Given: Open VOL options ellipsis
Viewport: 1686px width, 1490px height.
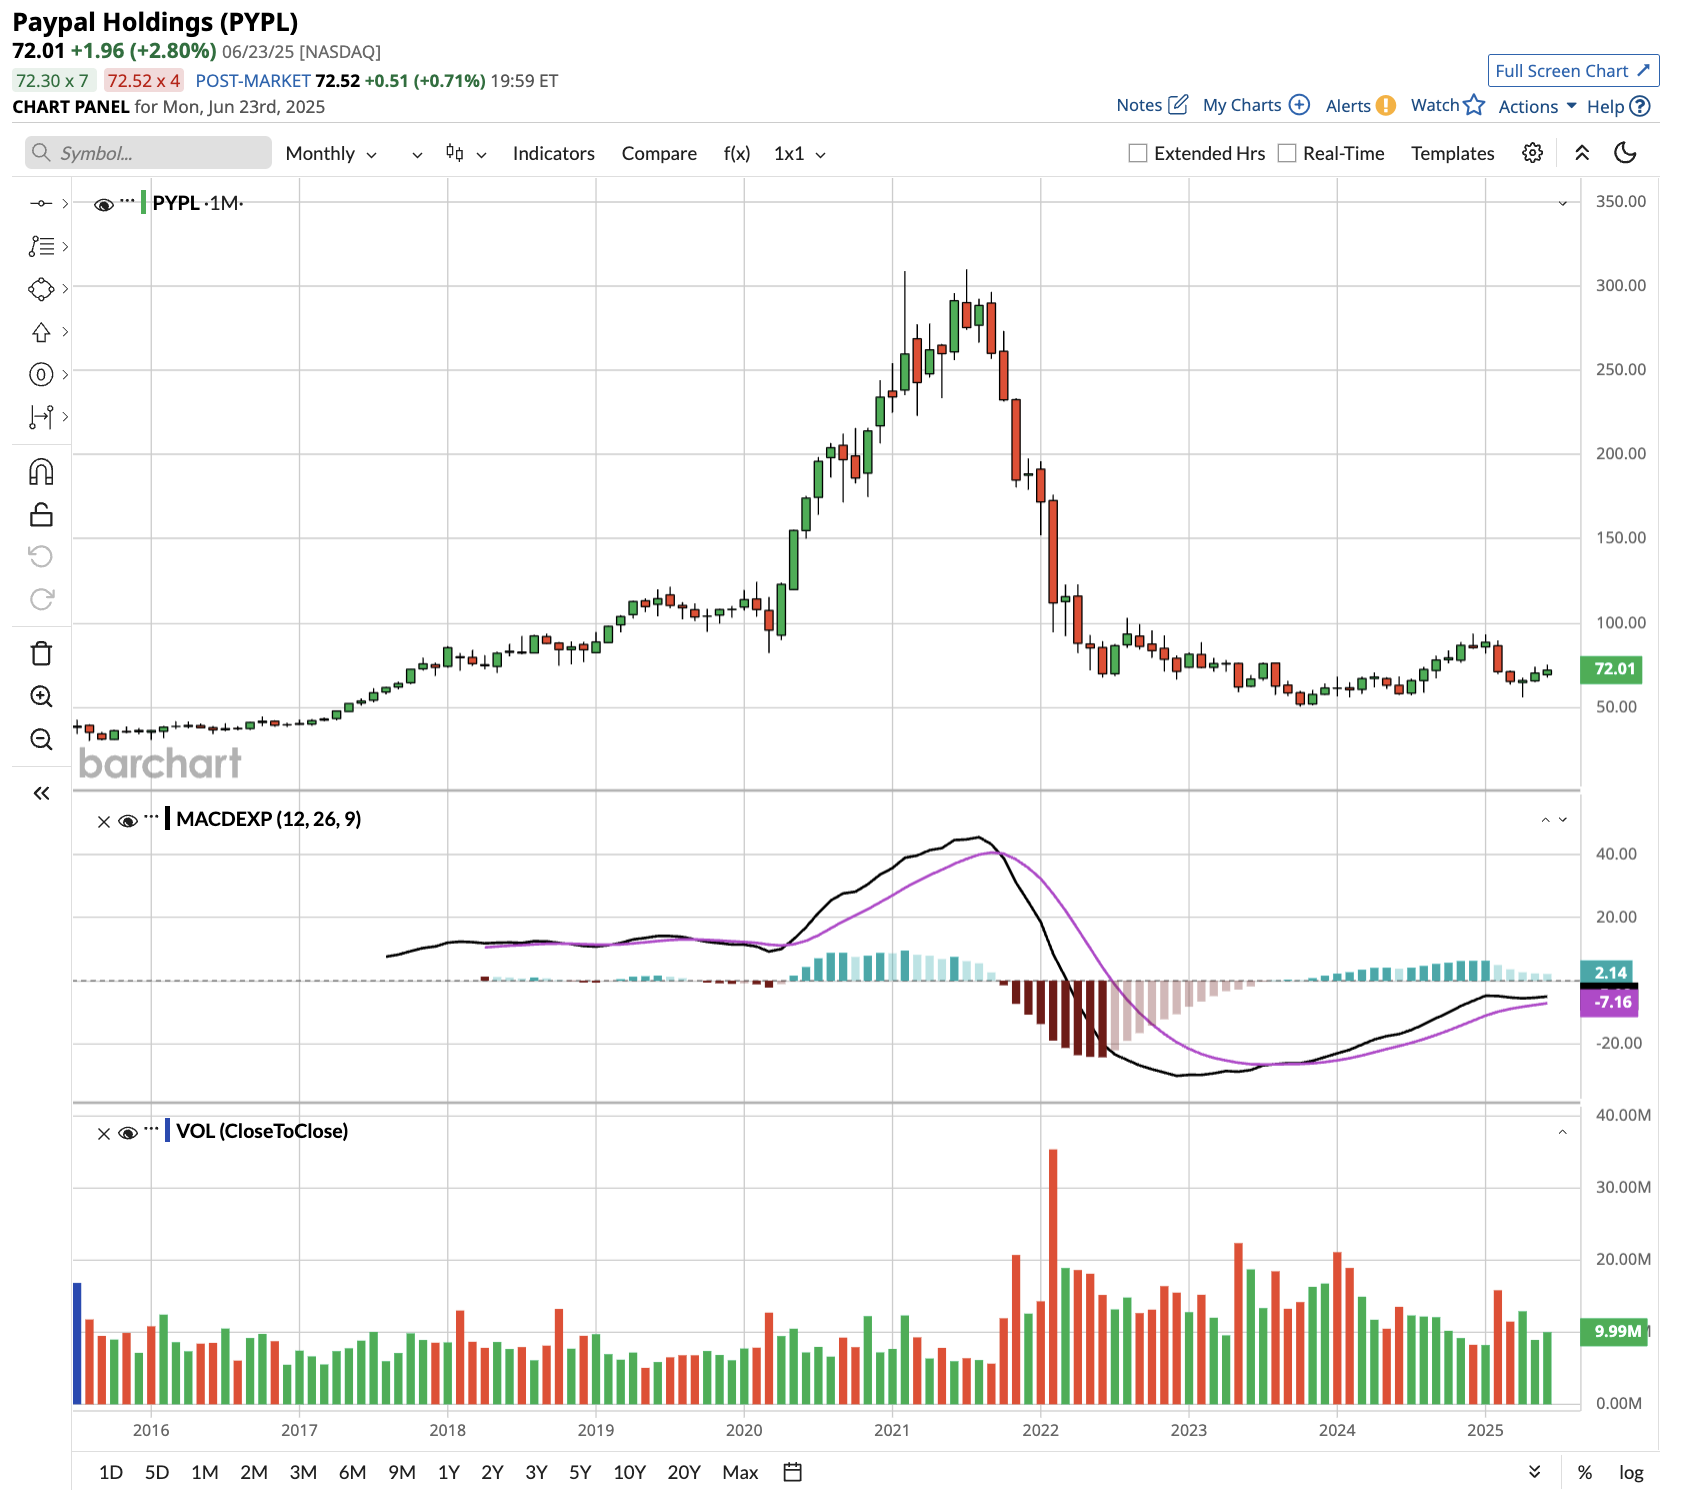Looking at the screenshot, I should coord(151,1128).
